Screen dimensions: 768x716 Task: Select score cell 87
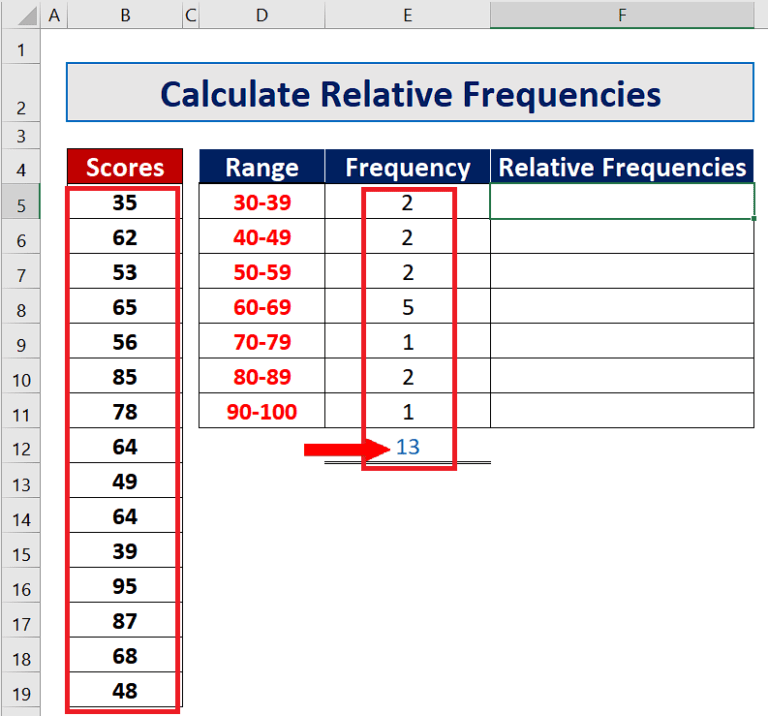coord(125,620)
